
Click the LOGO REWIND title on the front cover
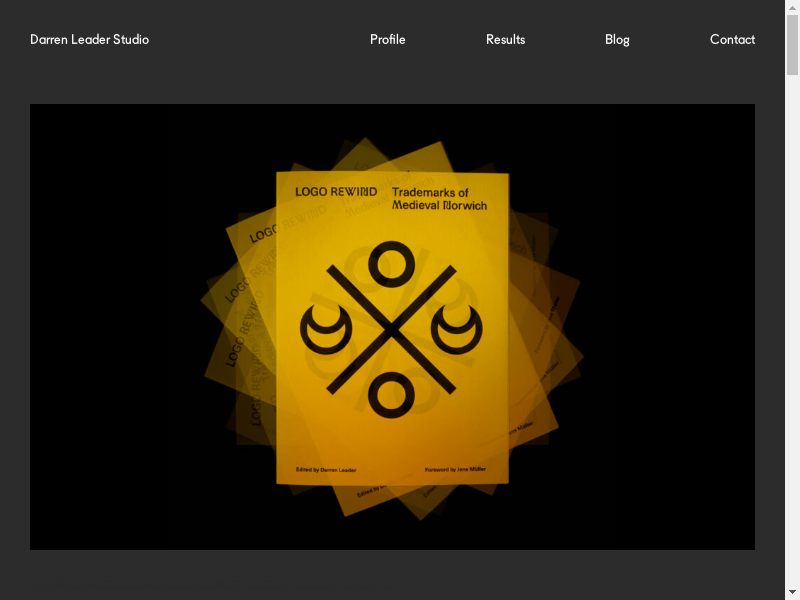(x=336, y=192)
